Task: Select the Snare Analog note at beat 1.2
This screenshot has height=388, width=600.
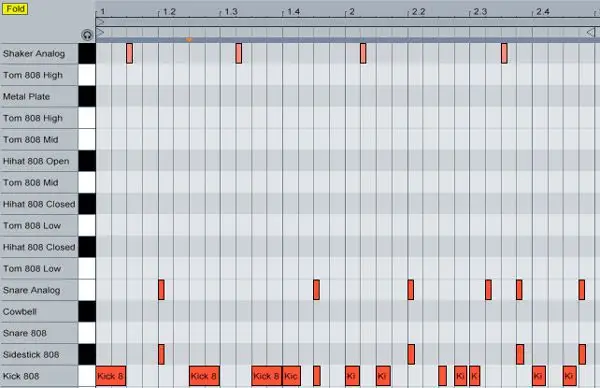Action: pos(161,290)
